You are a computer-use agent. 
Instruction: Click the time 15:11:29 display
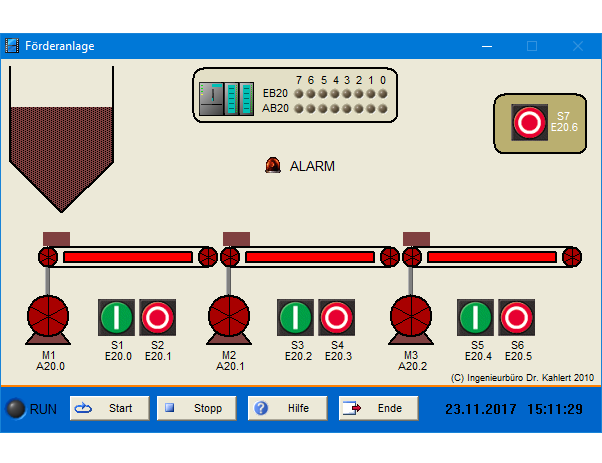pos(555,409)
